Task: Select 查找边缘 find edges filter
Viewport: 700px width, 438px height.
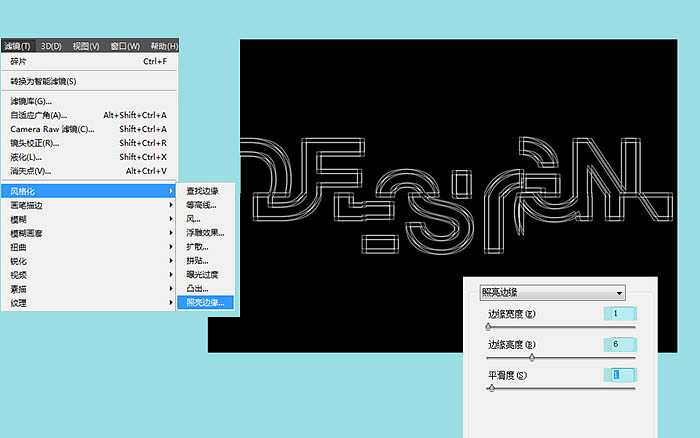Action: tap(202, 190)
